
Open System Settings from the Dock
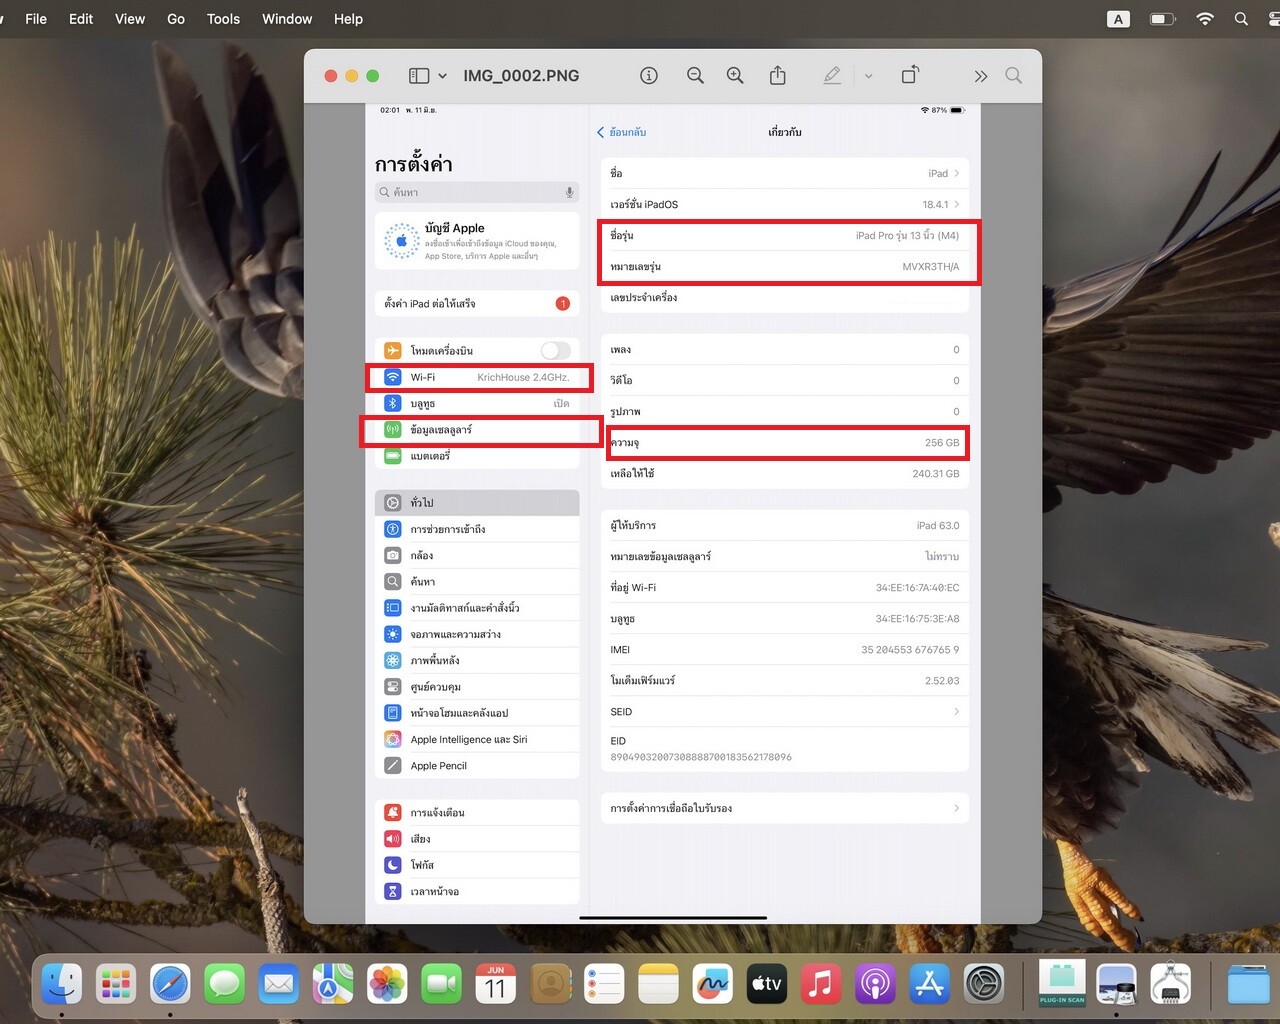(984, 984)
